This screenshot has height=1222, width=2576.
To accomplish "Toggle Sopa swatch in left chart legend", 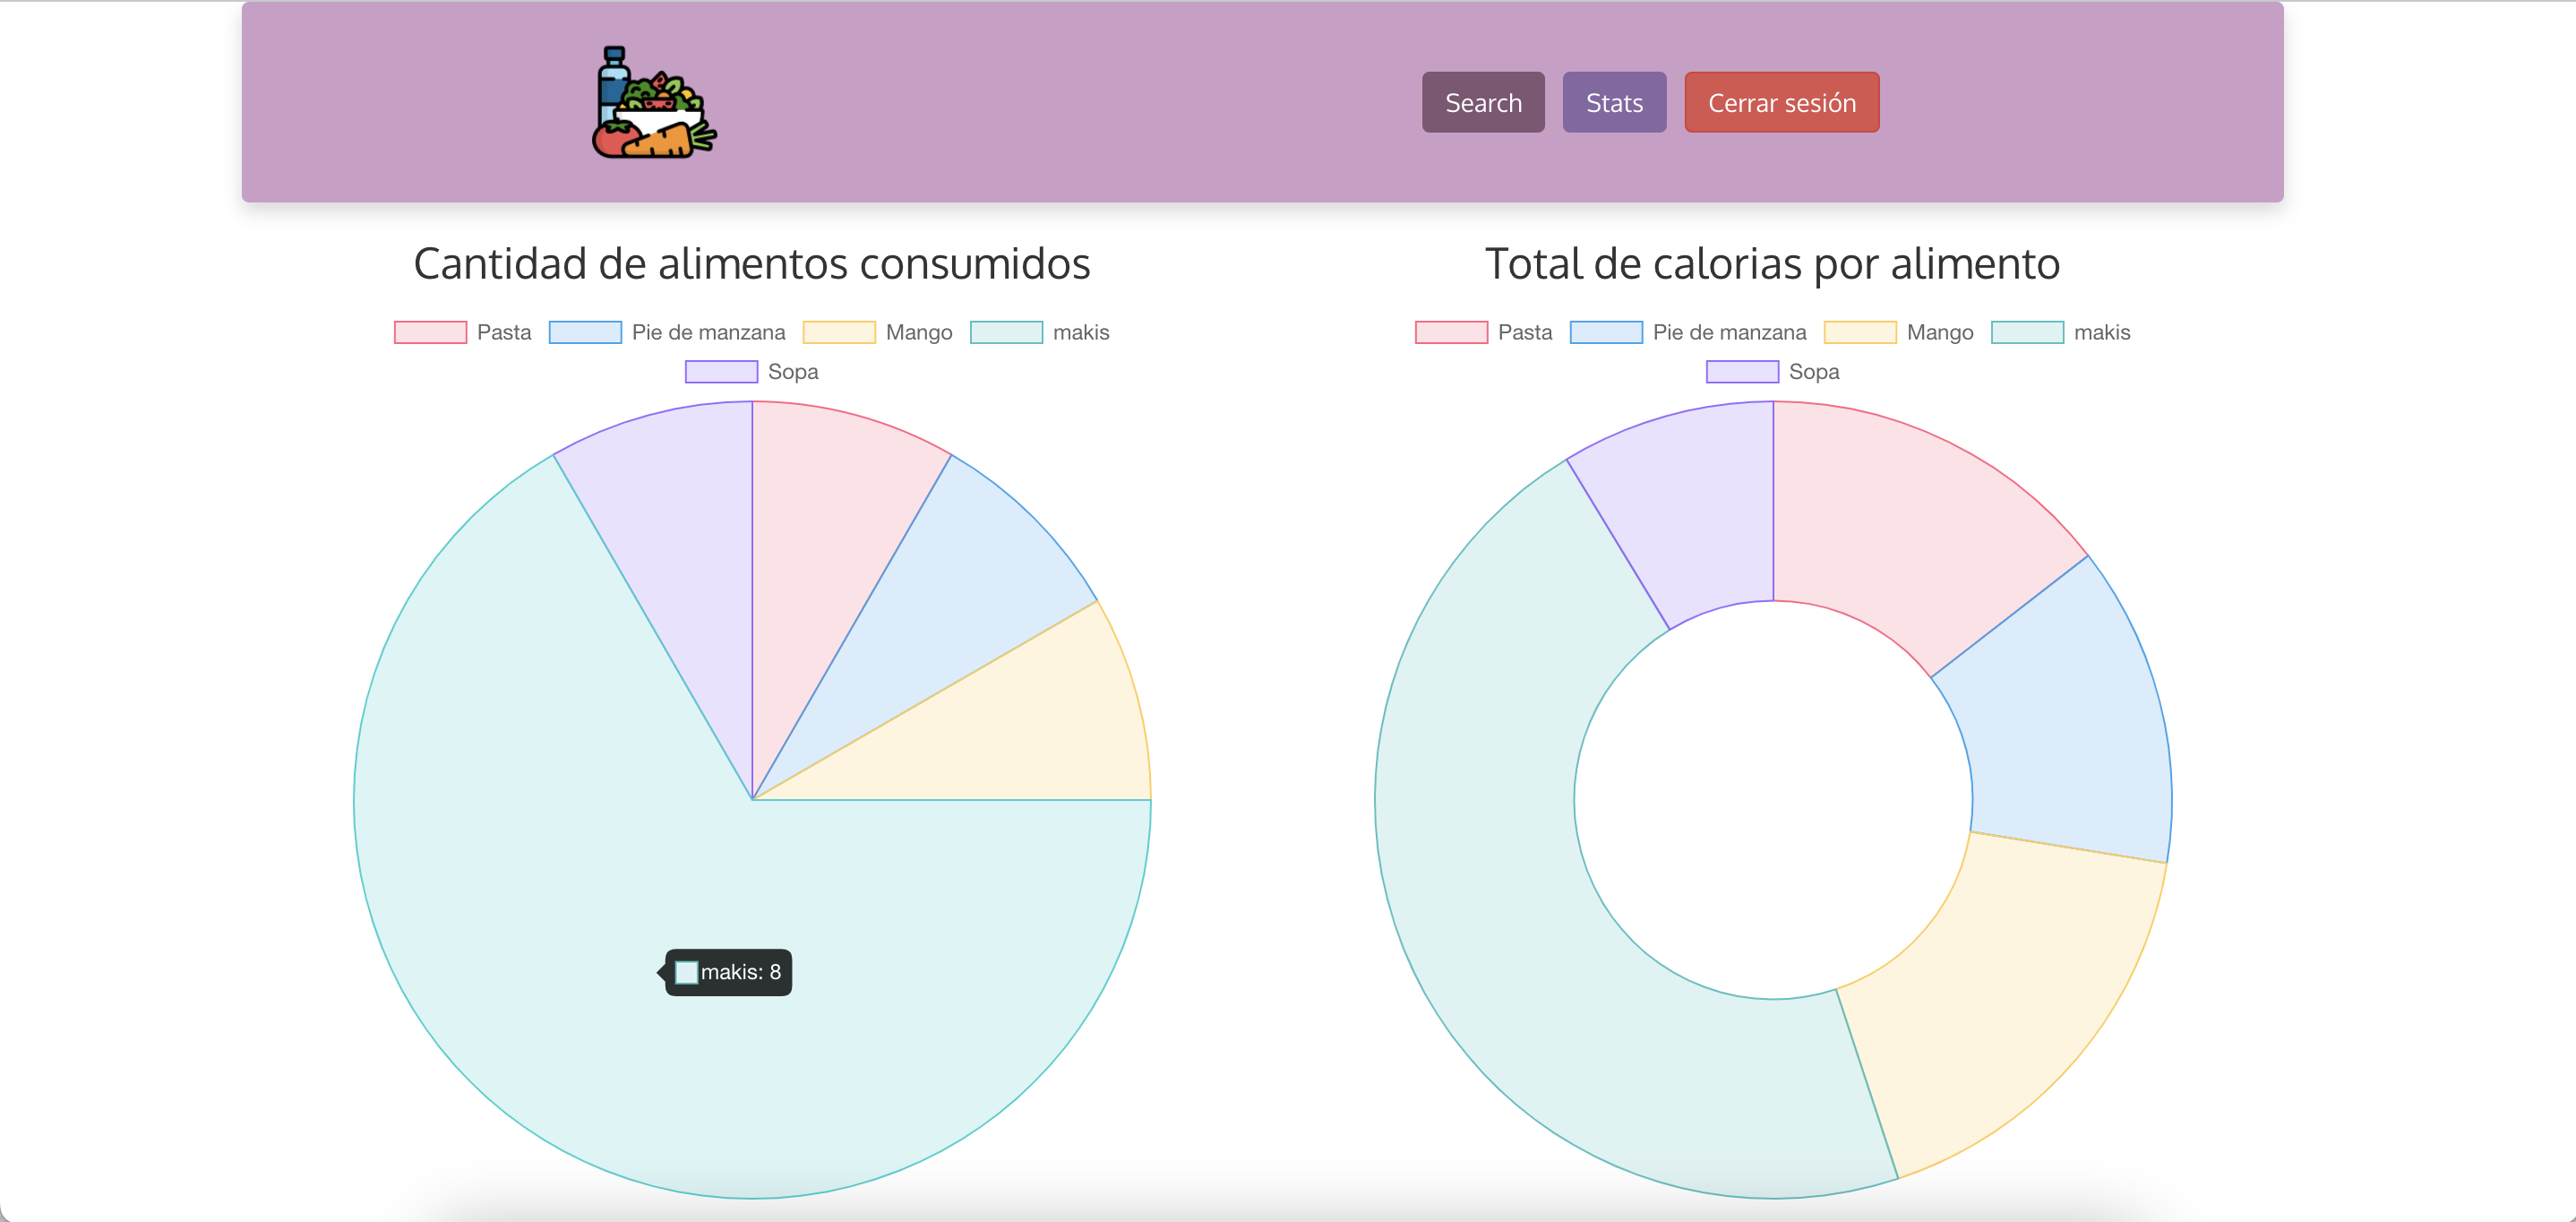I will click(x=721, y=372).
